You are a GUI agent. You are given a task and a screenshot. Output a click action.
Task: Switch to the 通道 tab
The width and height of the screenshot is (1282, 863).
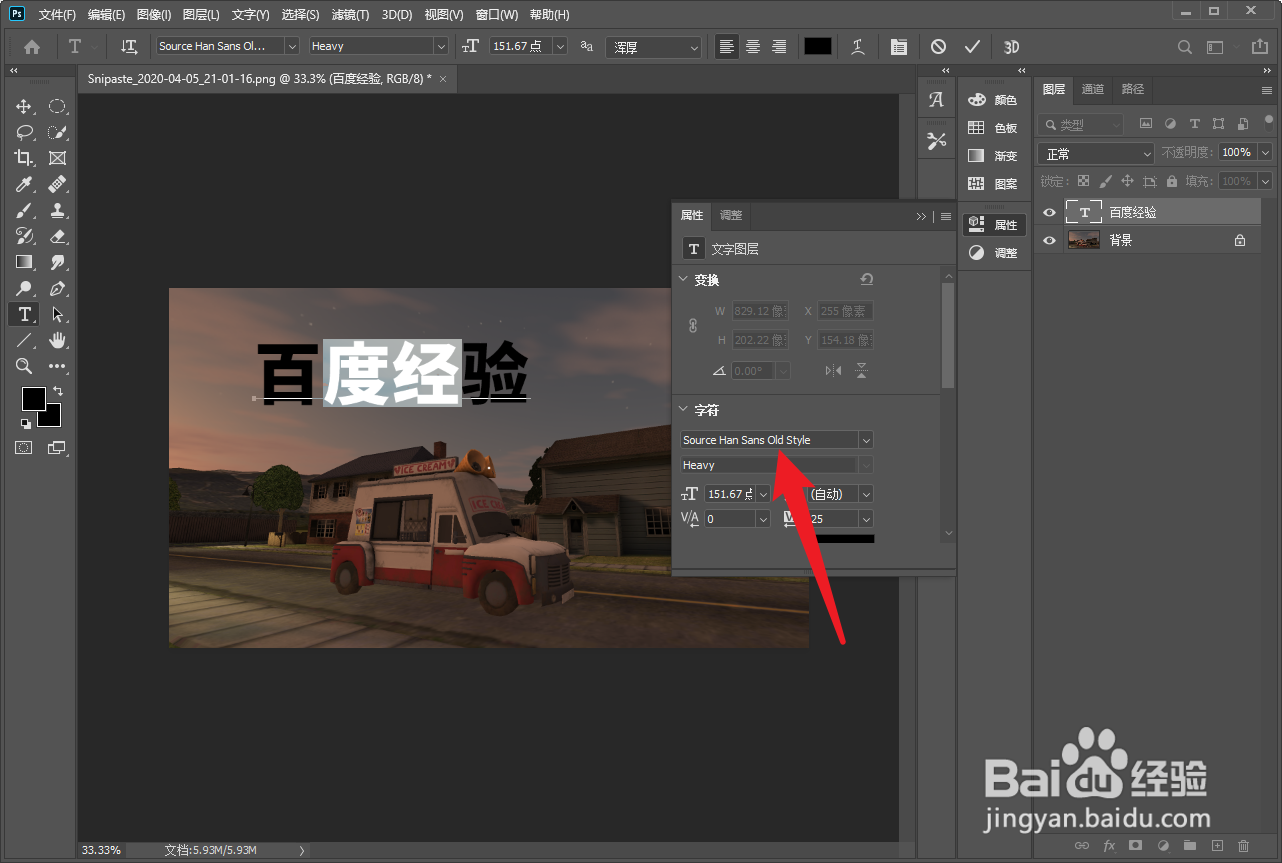(x=1093, y=89)
